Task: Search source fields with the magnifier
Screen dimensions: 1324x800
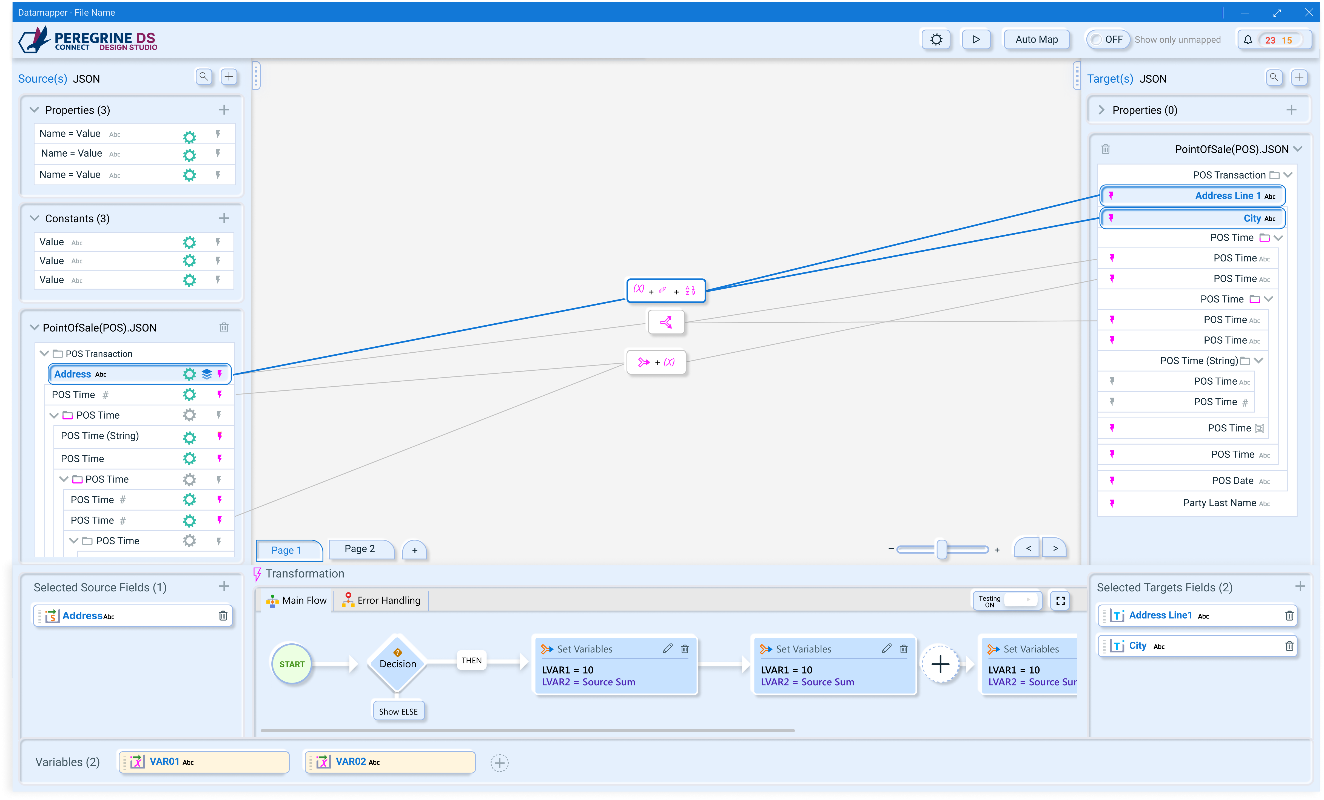Action: click(203, 77)
